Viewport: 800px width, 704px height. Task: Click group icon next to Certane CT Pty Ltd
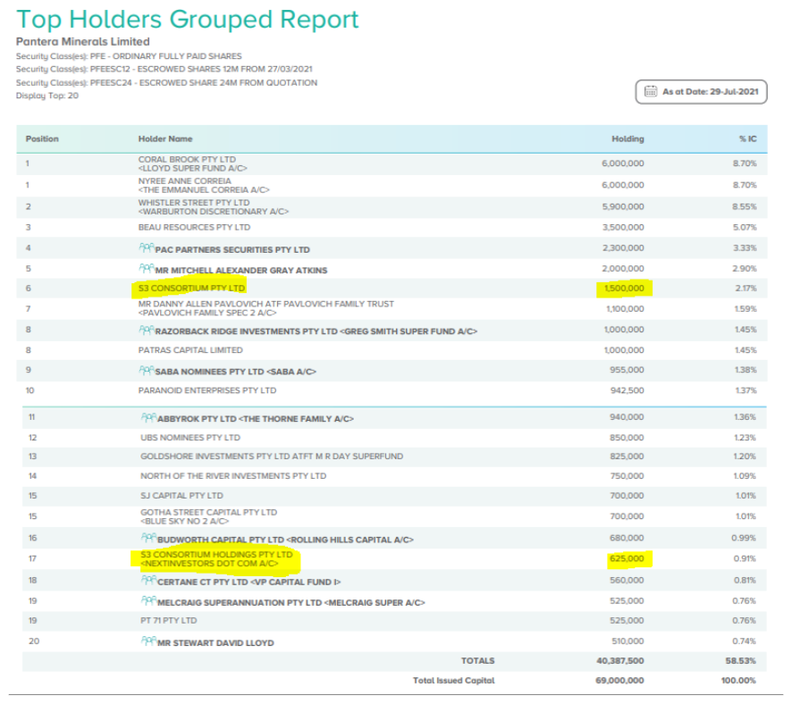click(x=148, y=580)
